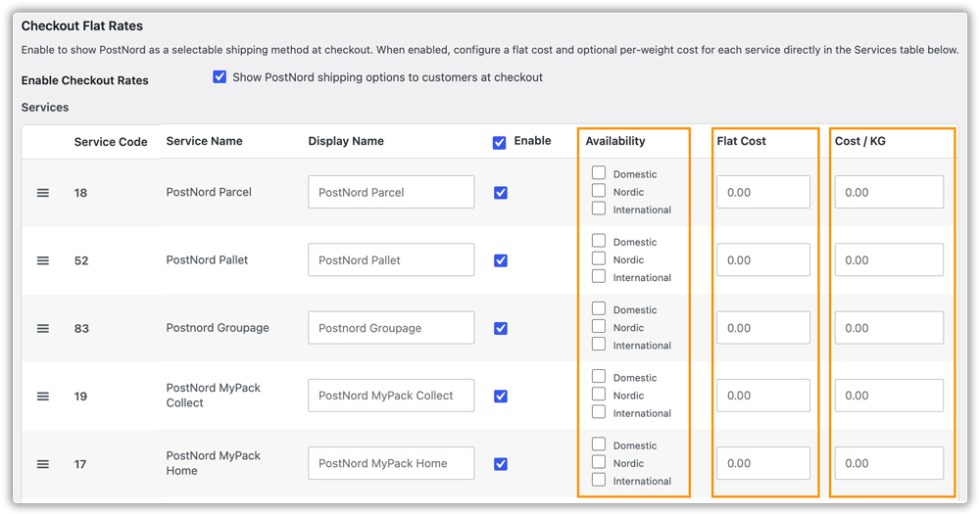Select service code 19 cell
980x514 pixels.
(81, 396)
